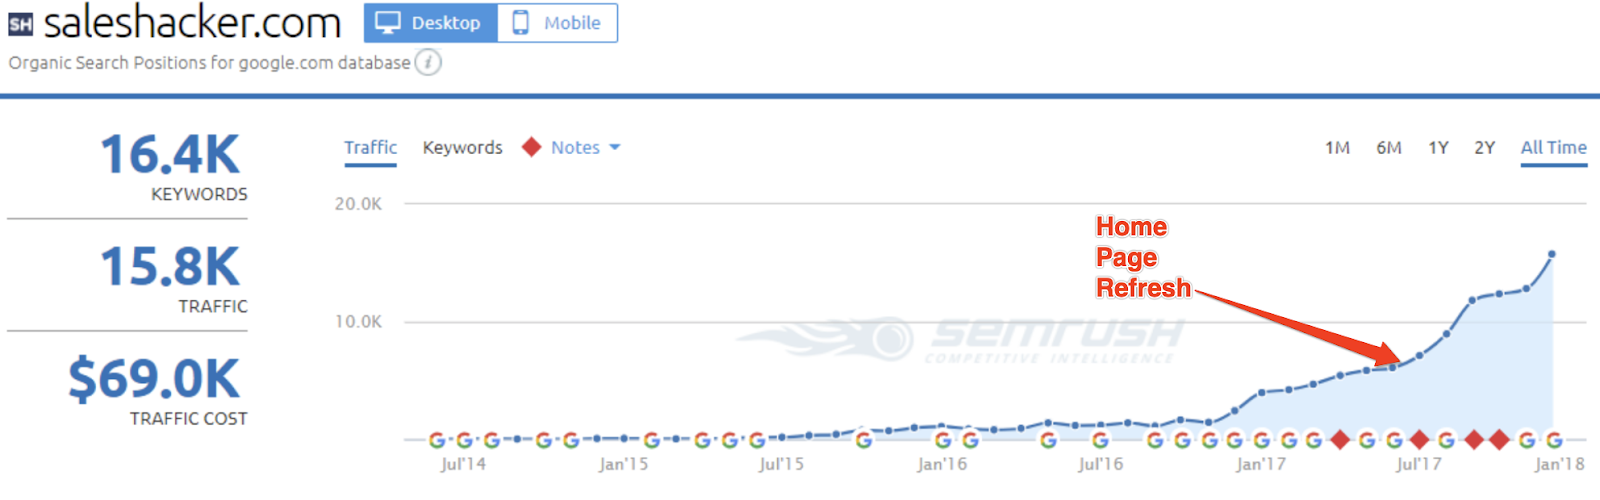The height and width of the screenshot is (500, 1600).
Task: Click the red diamond Notes icon
Action: (531, 147)
